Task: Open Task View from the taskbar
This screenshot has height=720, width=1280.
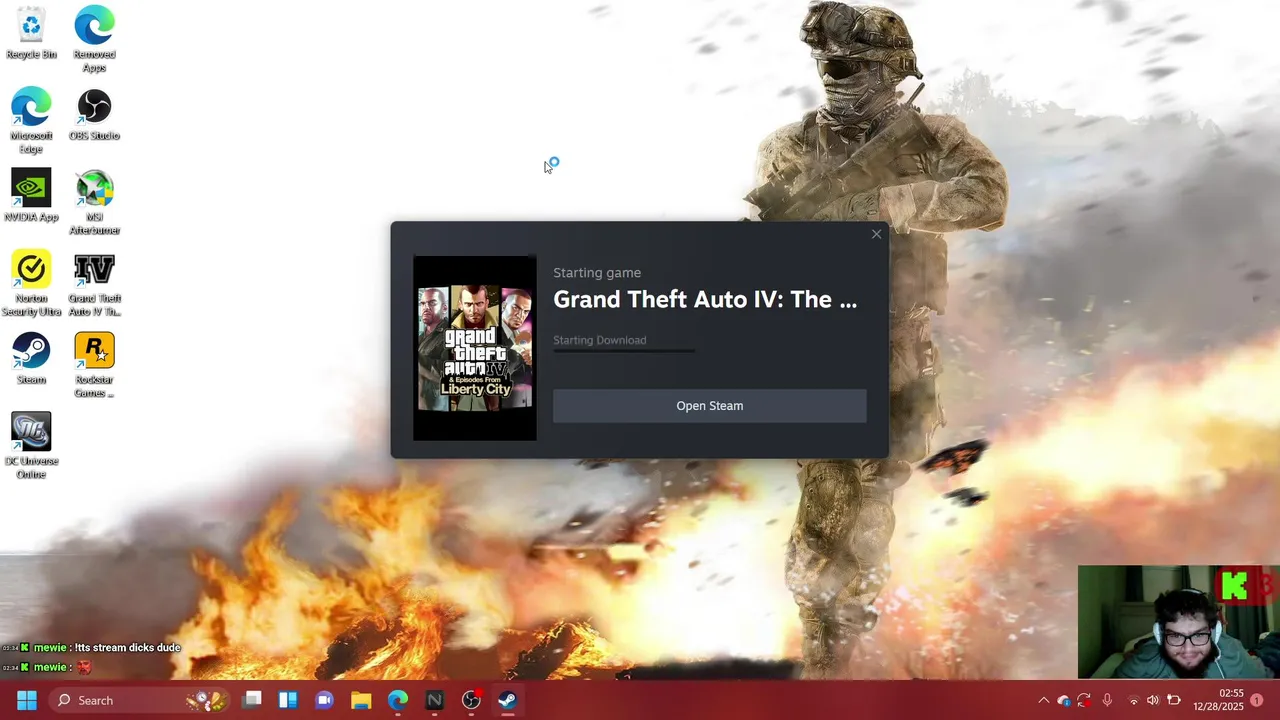Action: [252, 700]
